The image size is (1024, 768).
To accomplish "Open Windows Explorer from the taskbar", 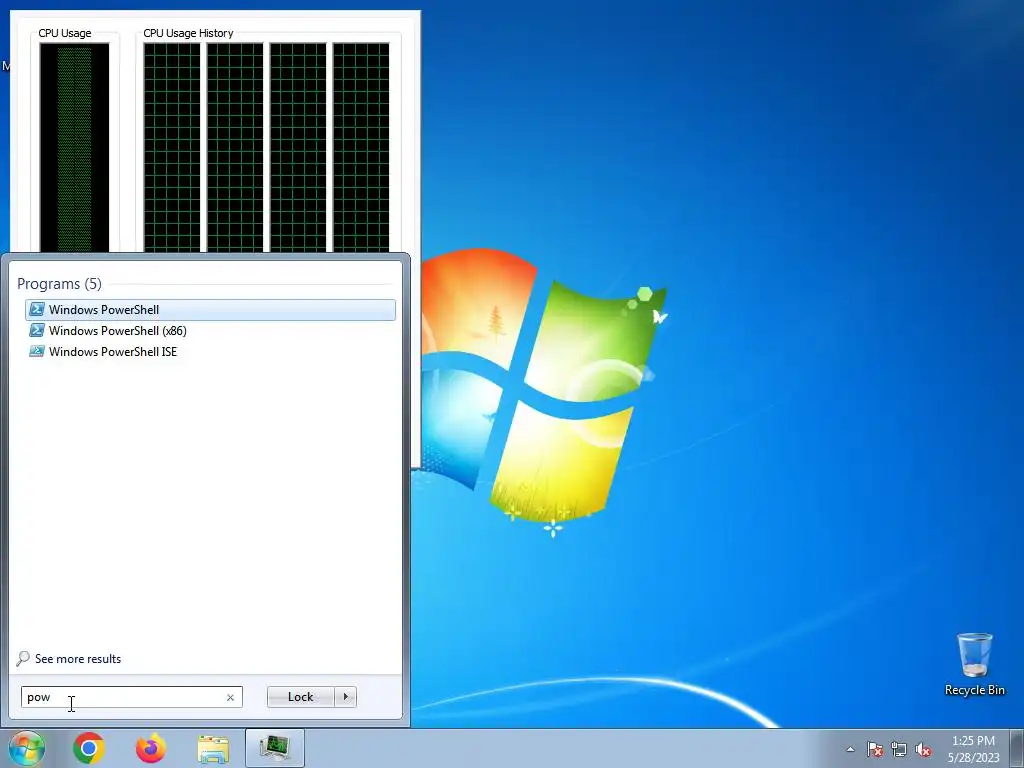I will click(213, 749).
